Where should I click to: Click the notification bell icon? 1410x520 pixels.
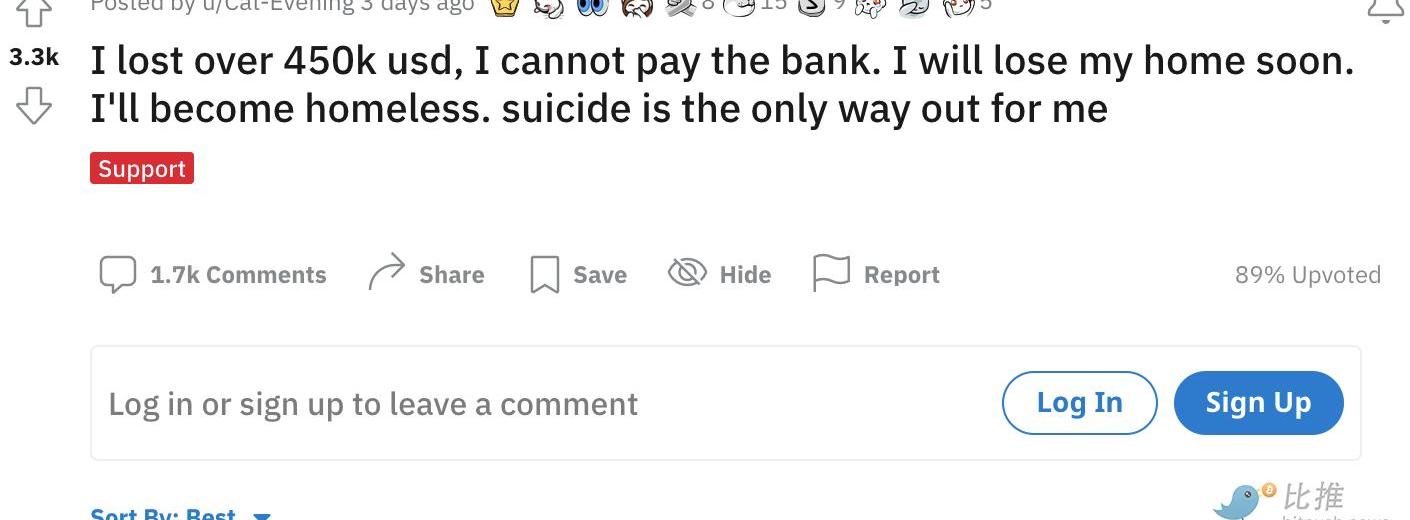(1385, 9)
